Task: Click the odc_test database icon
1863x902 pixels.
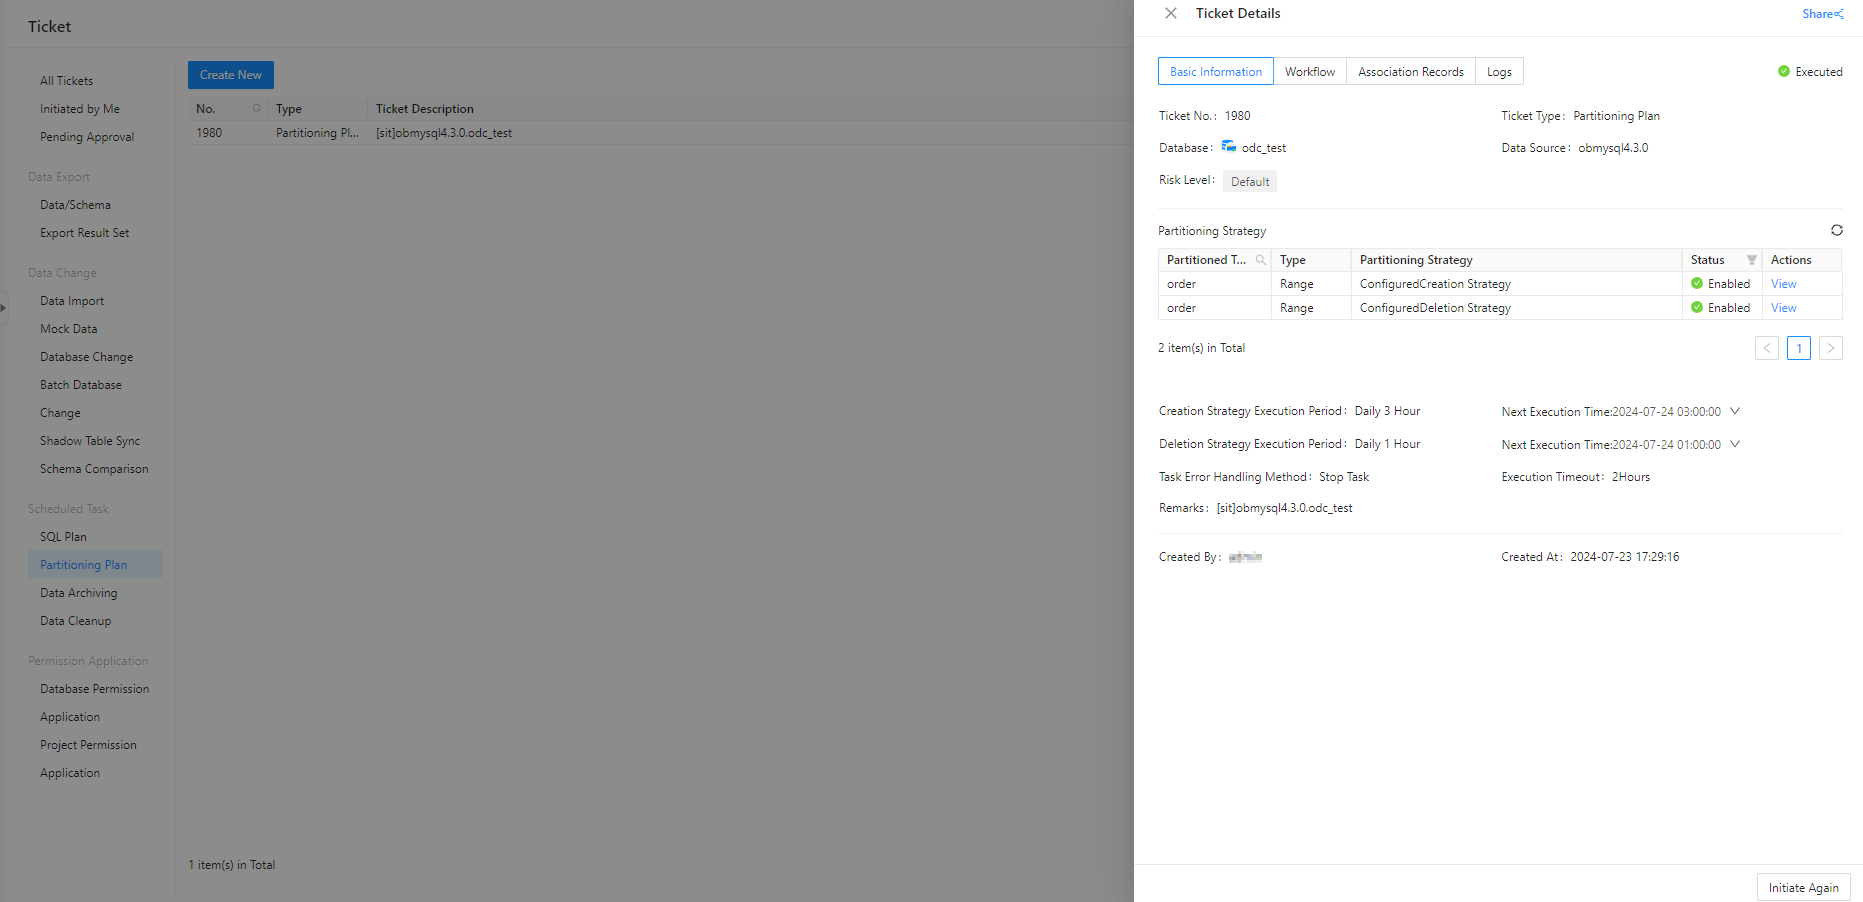Action: 1228,147
